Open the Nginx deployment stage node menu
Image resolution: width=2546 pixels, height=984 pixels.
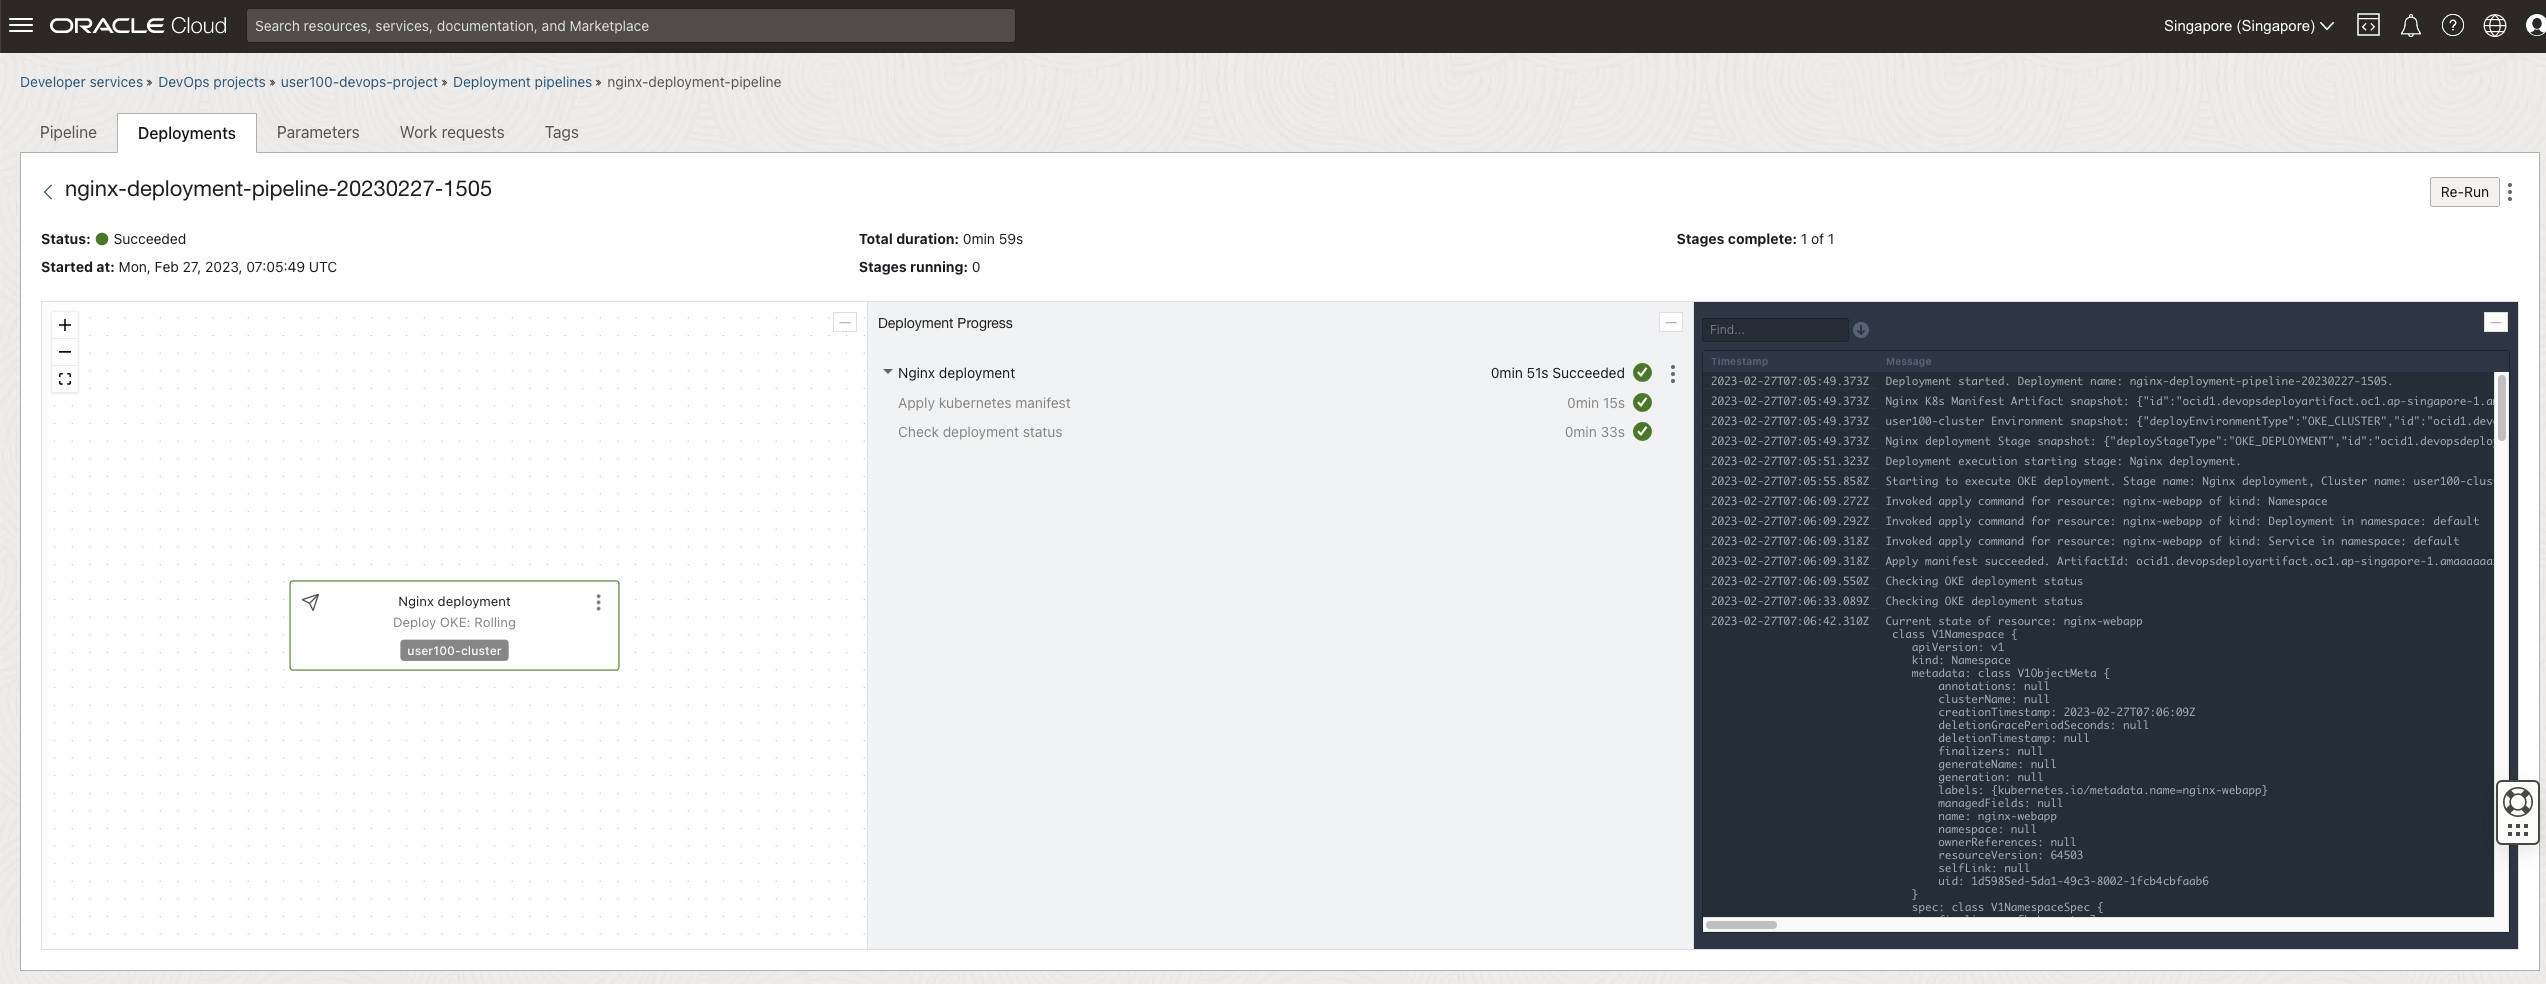point(599,602)
